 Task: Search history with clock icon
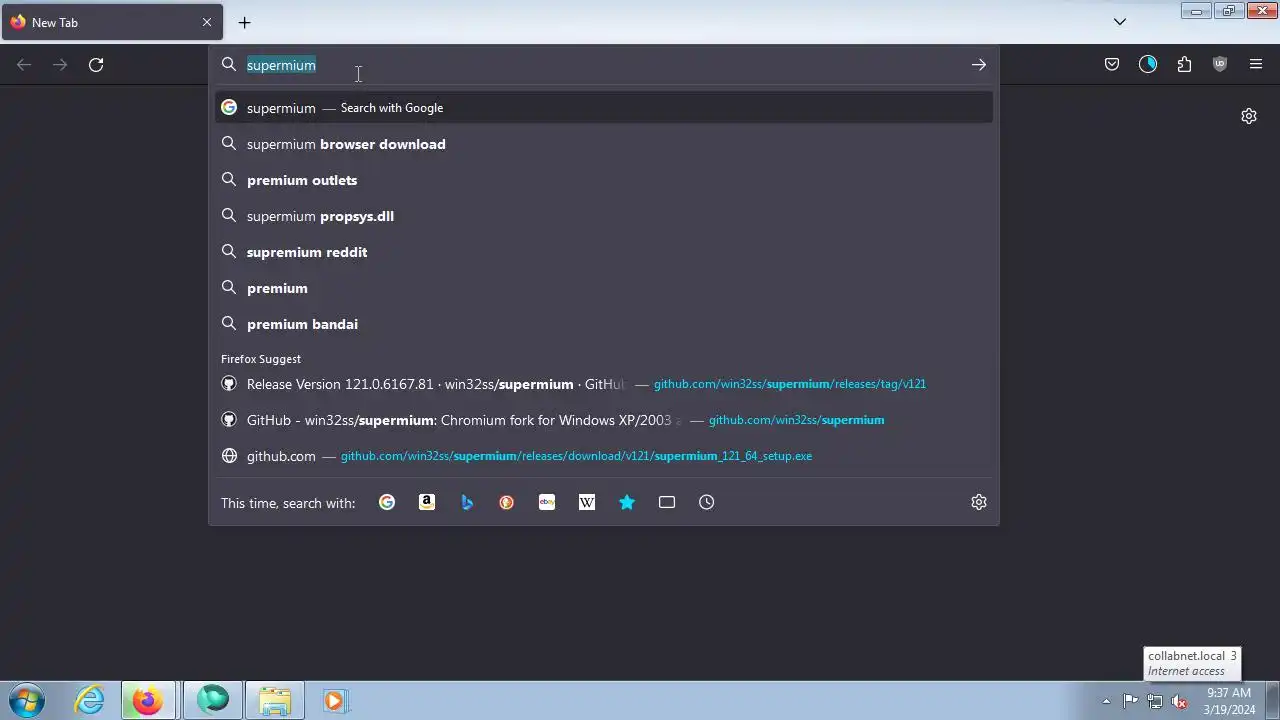707,503
